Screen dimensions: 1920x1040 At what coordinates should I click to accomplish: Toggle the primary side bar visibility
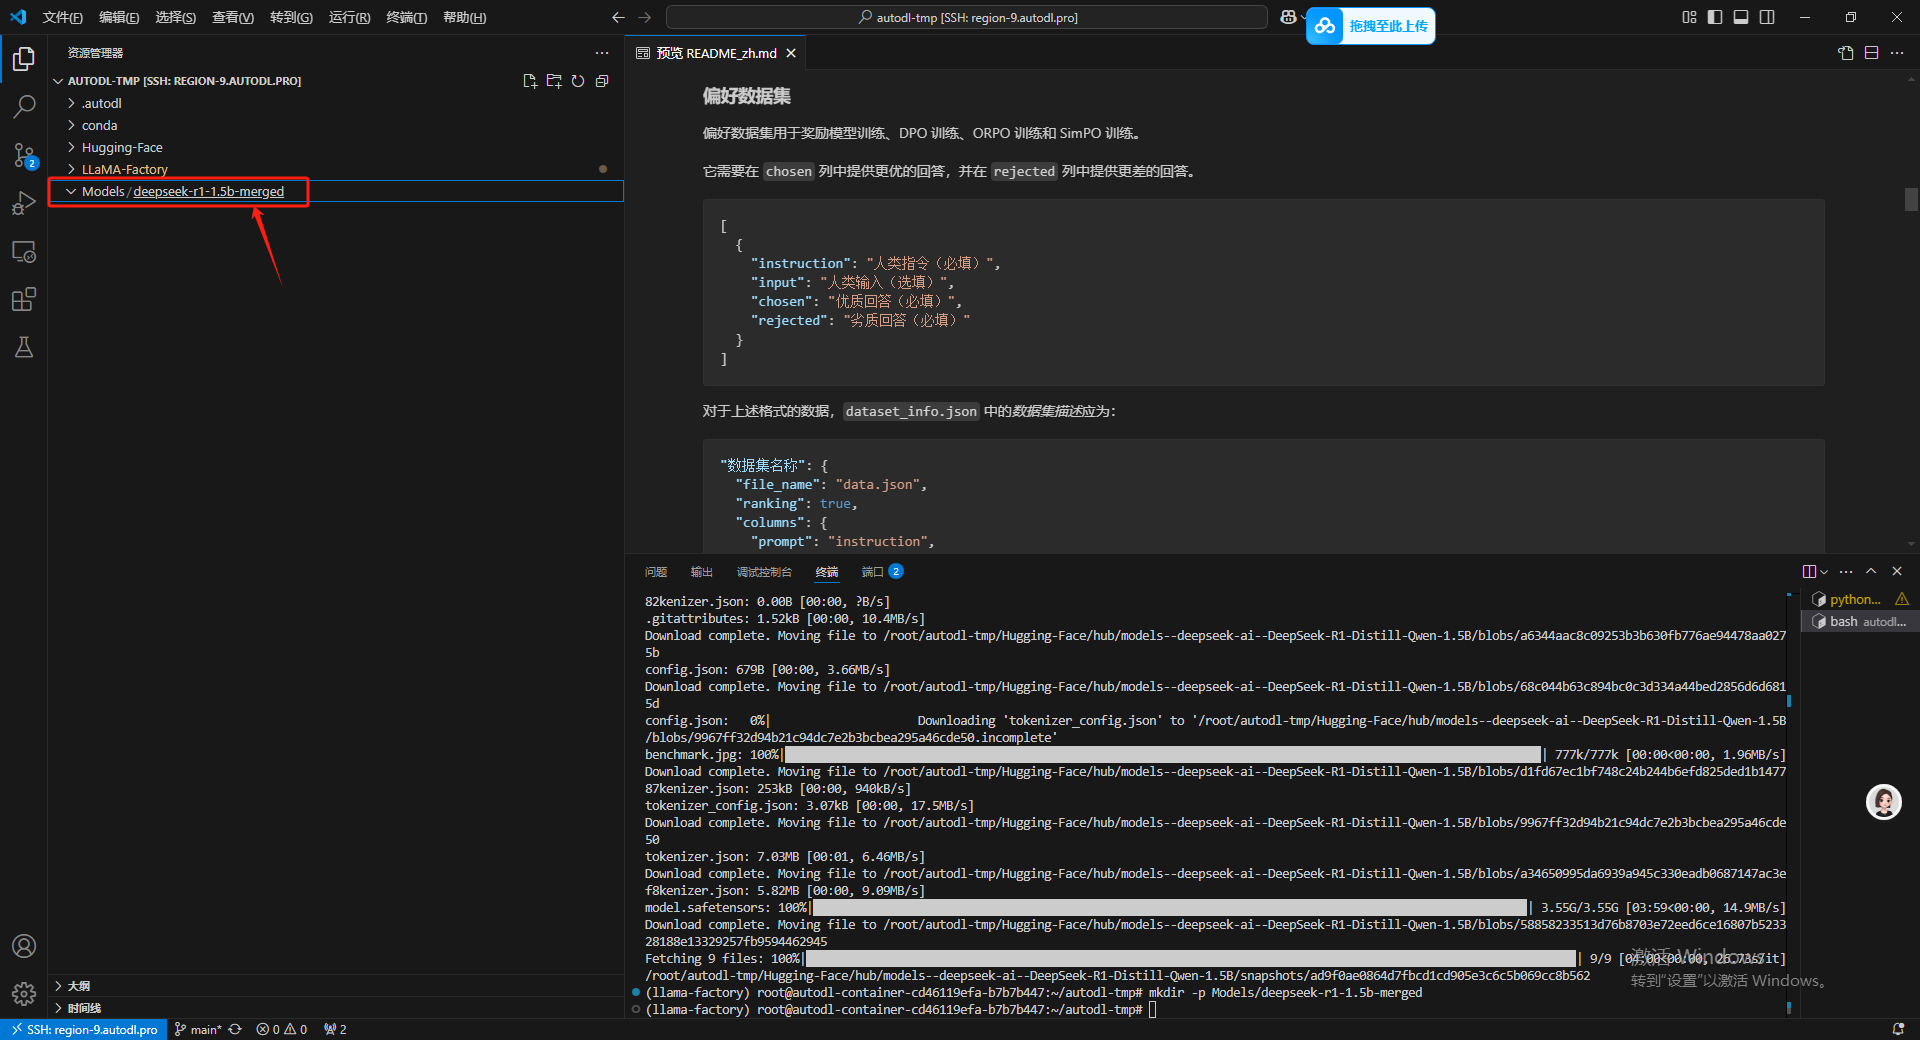click(x=1715, y=17)
